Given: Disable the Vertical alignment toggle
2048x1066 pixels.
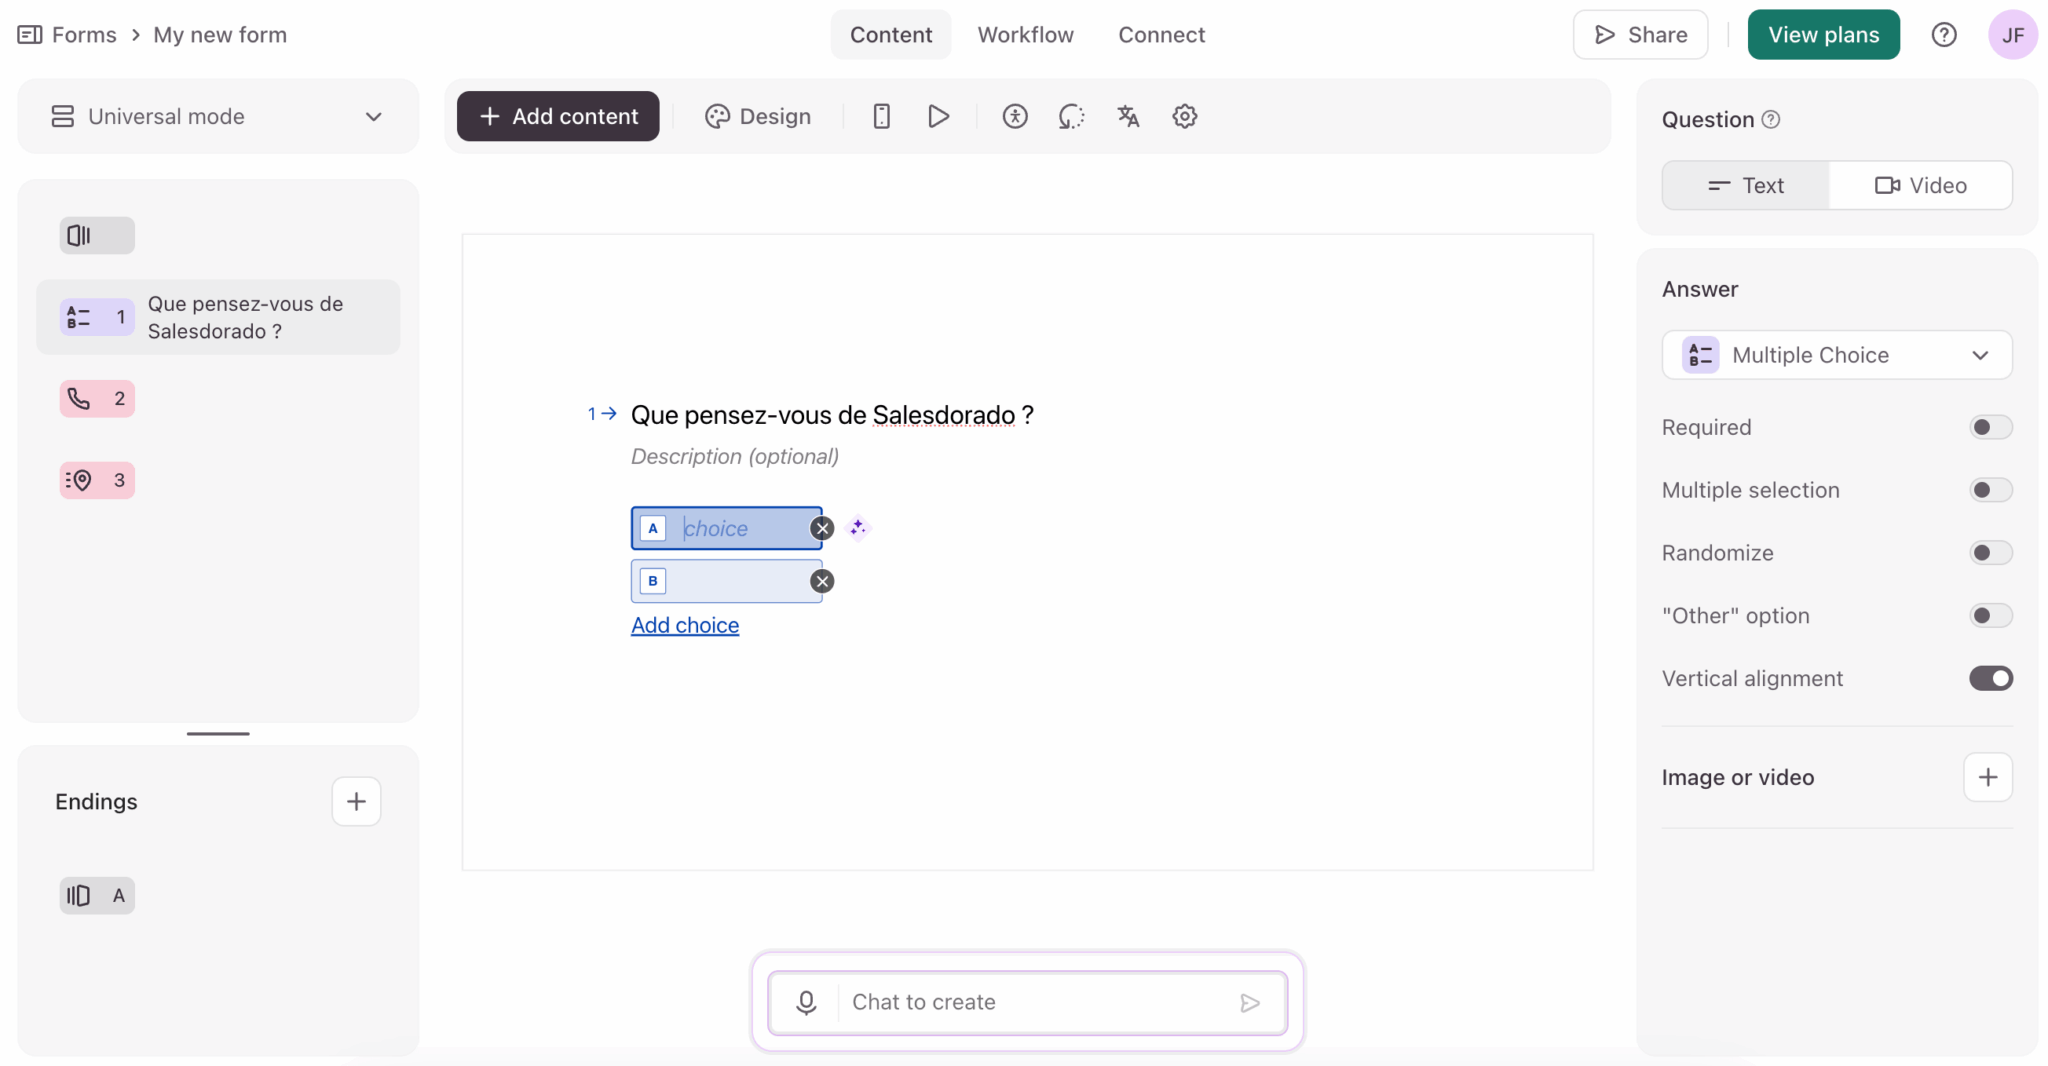Looking at the screenshot, I should [1990, 679].
